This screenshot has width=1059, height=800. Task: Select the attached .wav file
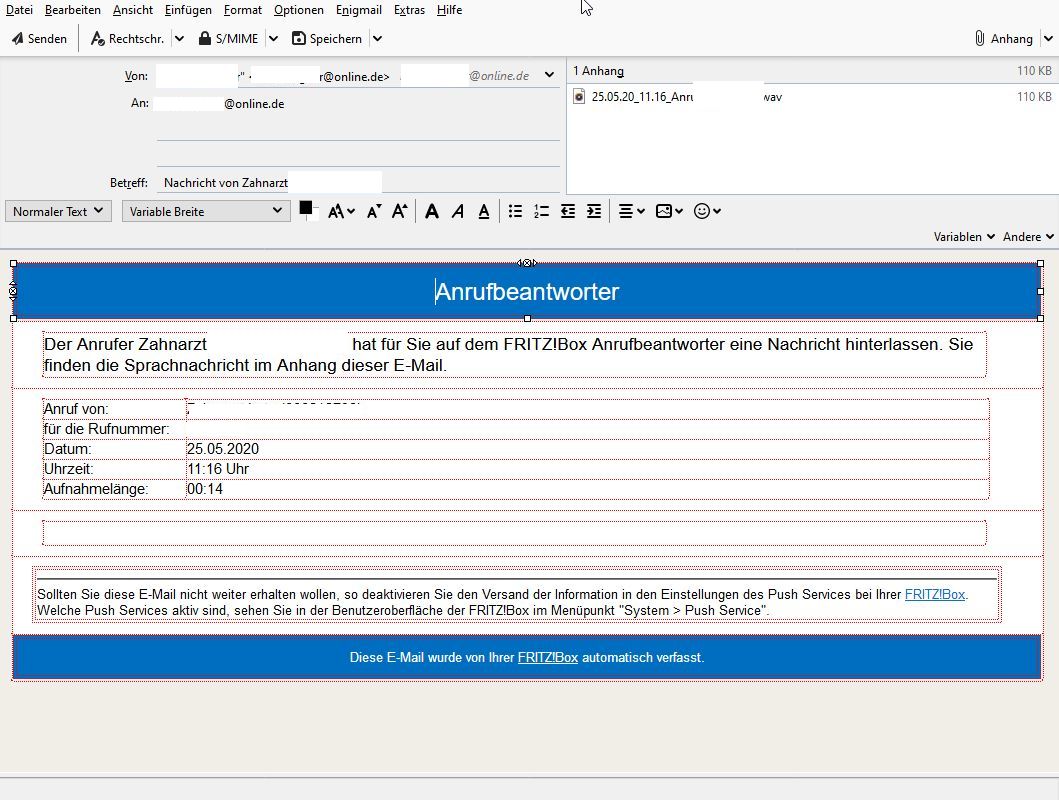812,97
